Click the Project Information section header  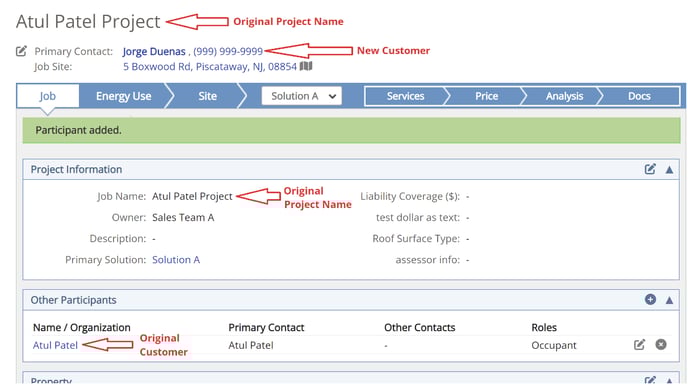pos(76,169)
